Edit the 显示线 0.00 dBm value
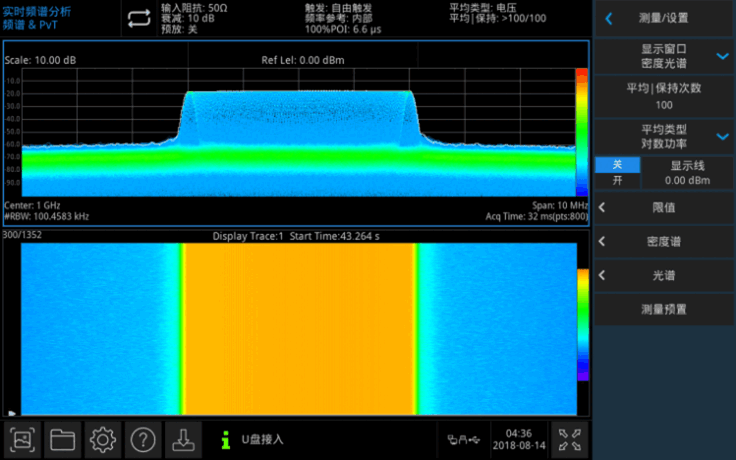This screenshot has height=460, width=736. click(x=687, y=173)
